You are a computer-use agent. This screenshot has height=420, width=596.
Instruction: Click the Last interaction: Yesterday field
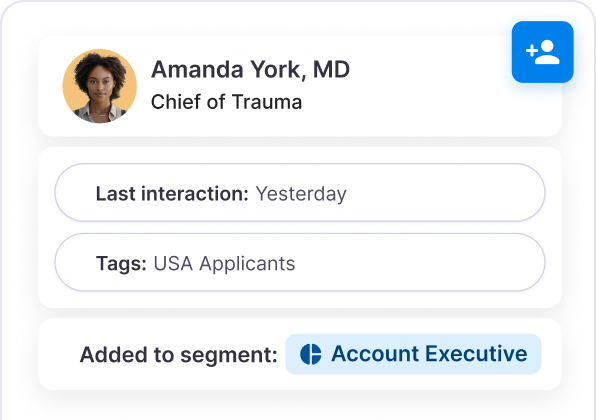[300, 193]
